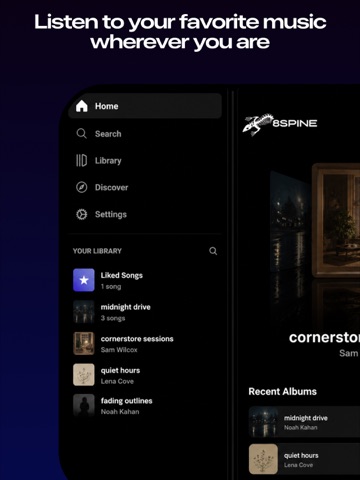360x480 pixels.
Task: Click the 8SPINE logo
Action: click(280, 124)
